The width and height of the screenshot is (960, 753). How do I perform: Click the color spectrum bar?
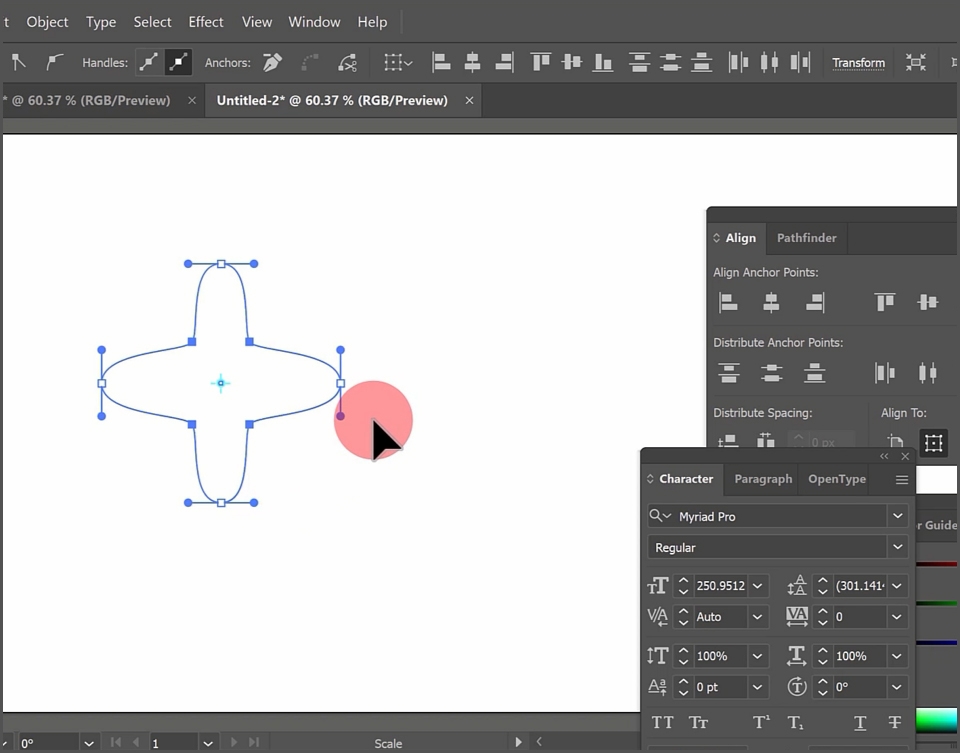pos(937,720)
